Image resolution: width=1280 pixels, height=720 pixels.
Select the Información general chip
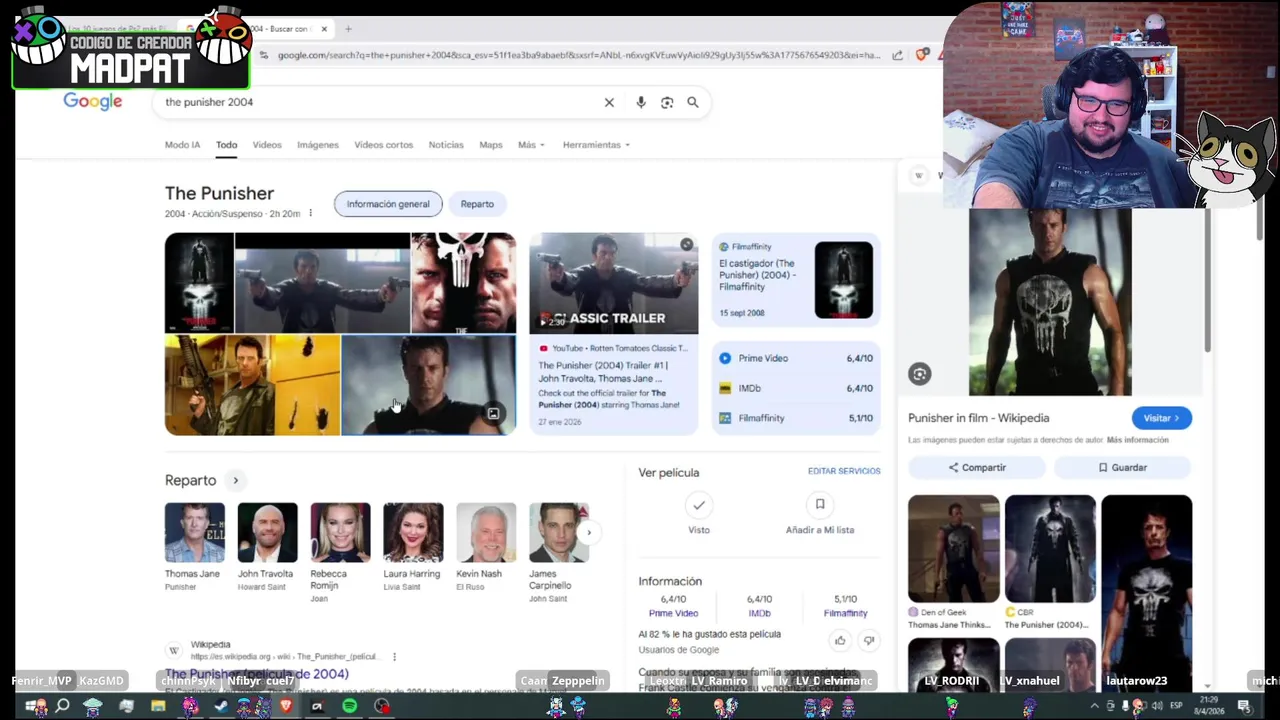tap(388, 204)
